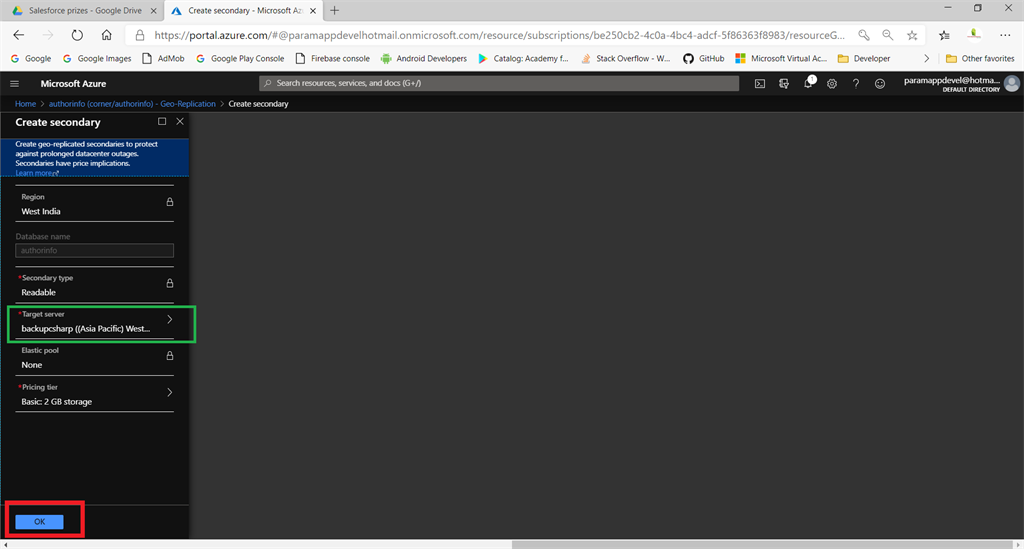1024x549 pixels.
Task: Open the Target server selection chevron
Action: point(169,319)
